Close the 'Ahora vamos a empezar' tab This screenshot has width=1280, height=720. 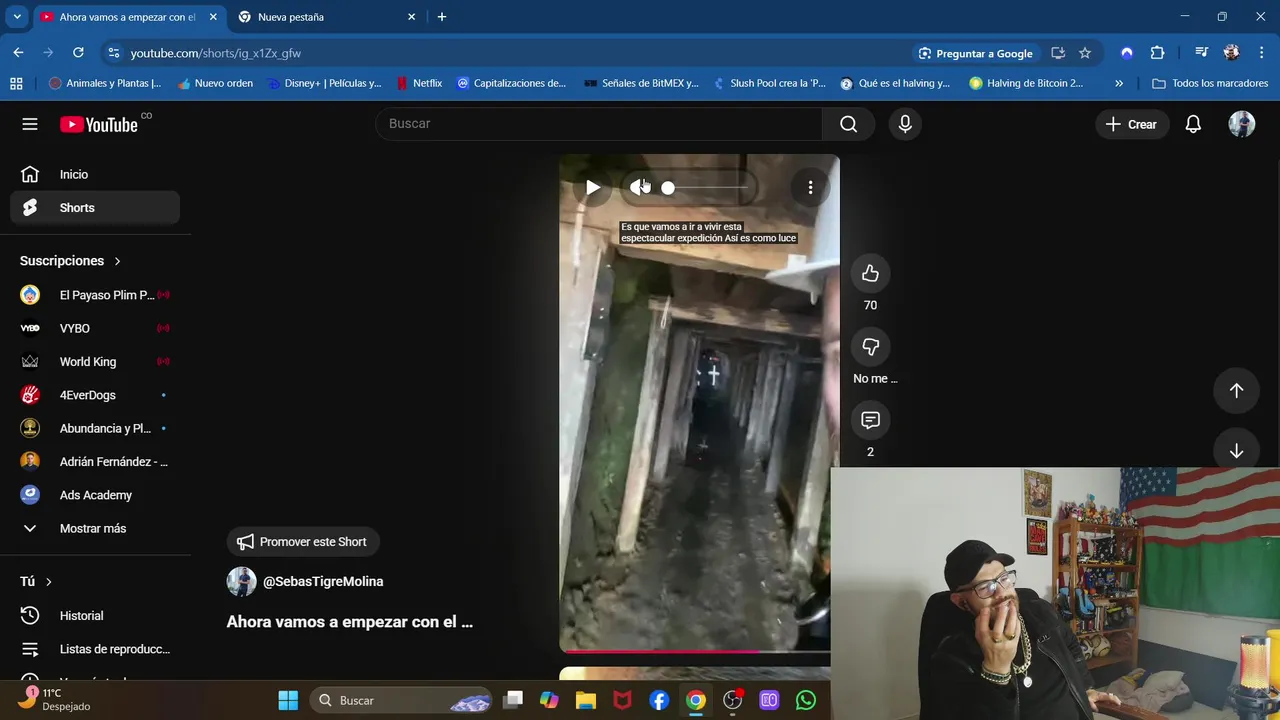click(213, 17)
